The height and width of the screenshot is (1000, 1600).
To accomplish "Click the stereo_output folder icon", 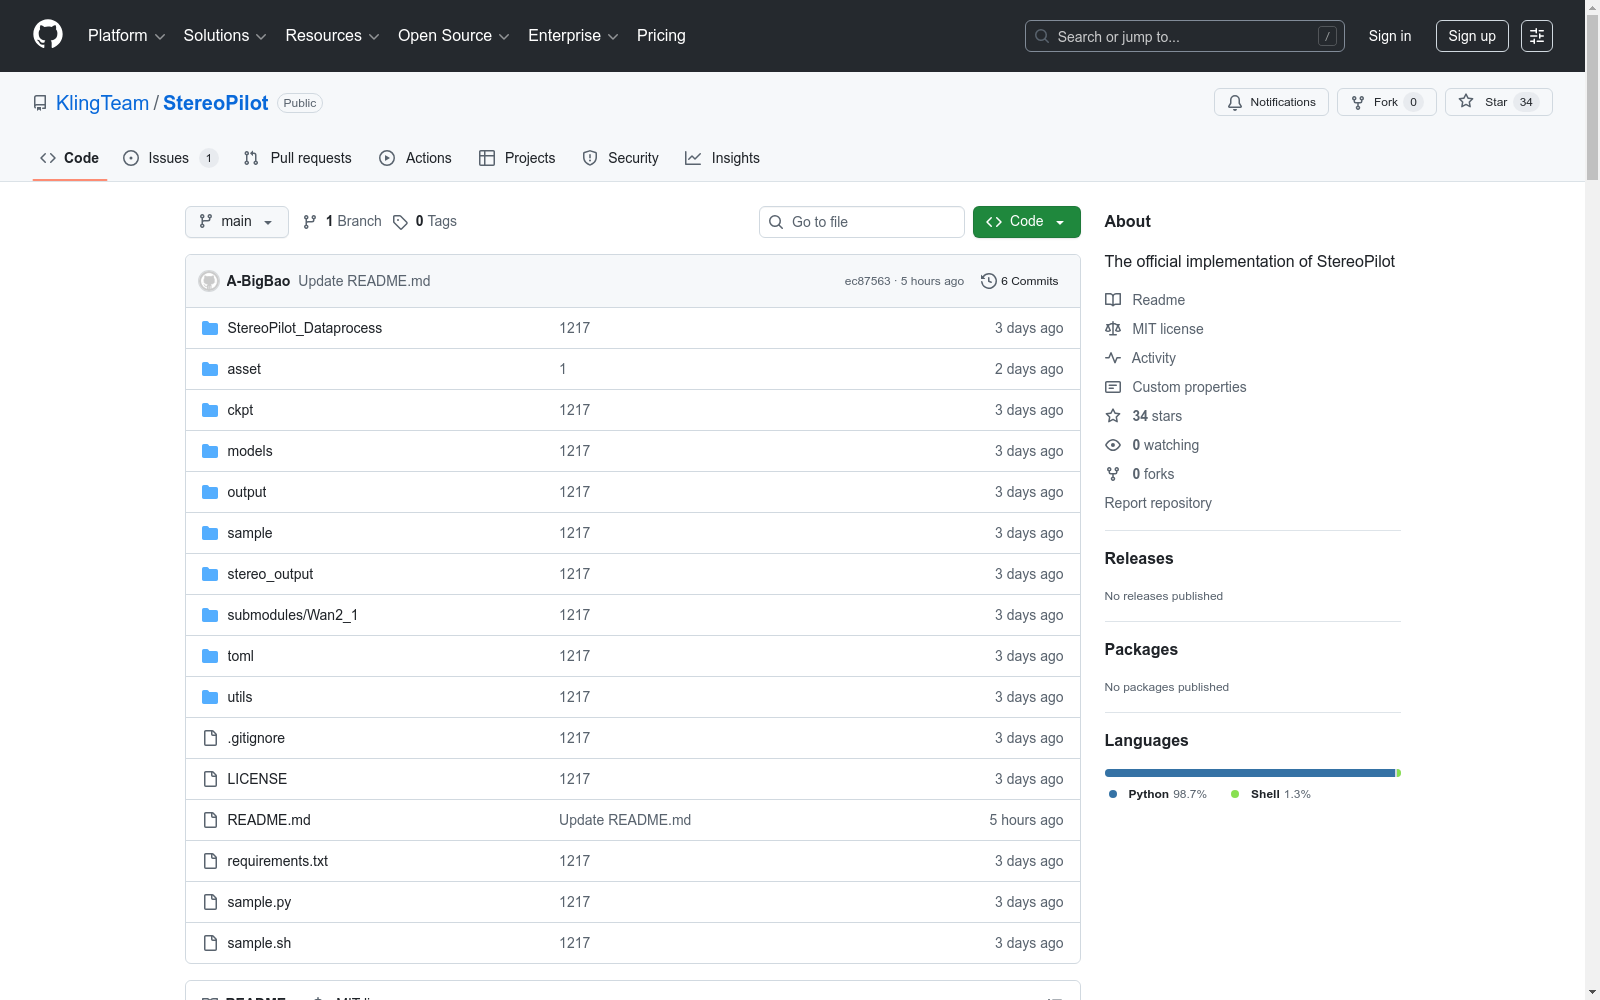I will (x=210, y=574).
